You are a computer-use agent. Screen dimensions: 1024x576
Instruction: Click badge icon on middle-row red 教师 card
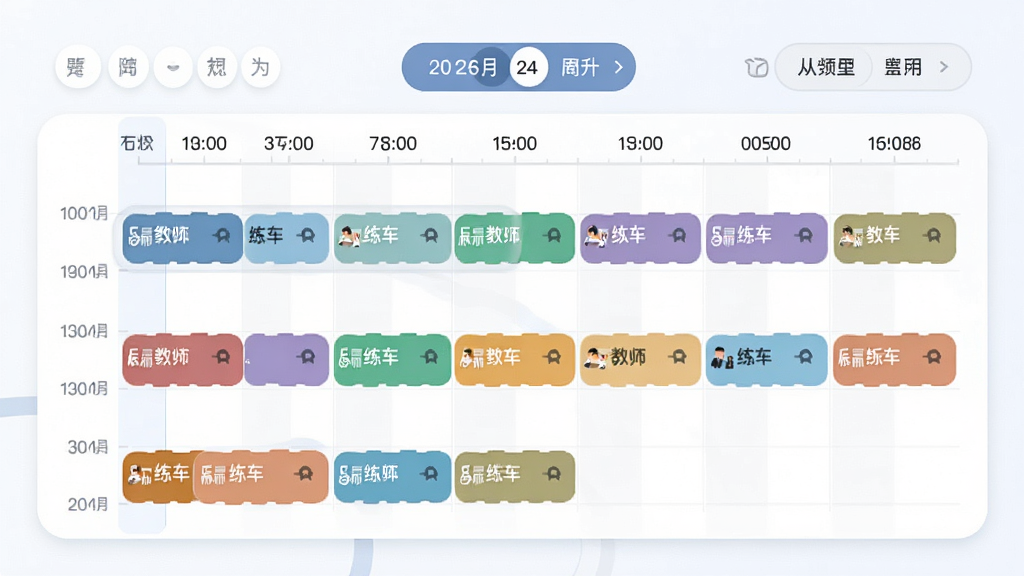click(x=222, y=357)
